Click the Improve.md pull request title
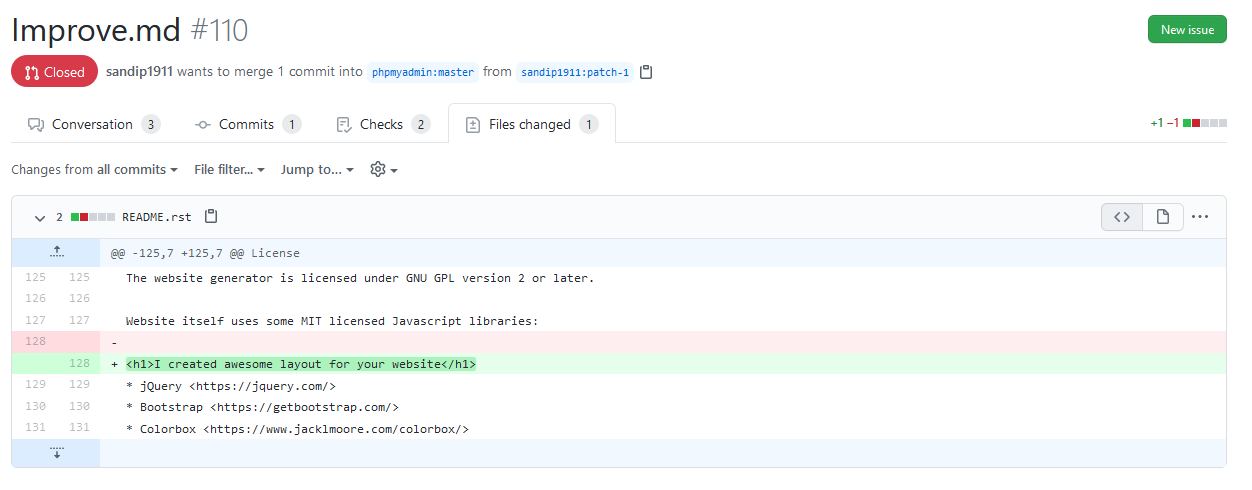Screen dimensions: 1252x490 (96, 30)
